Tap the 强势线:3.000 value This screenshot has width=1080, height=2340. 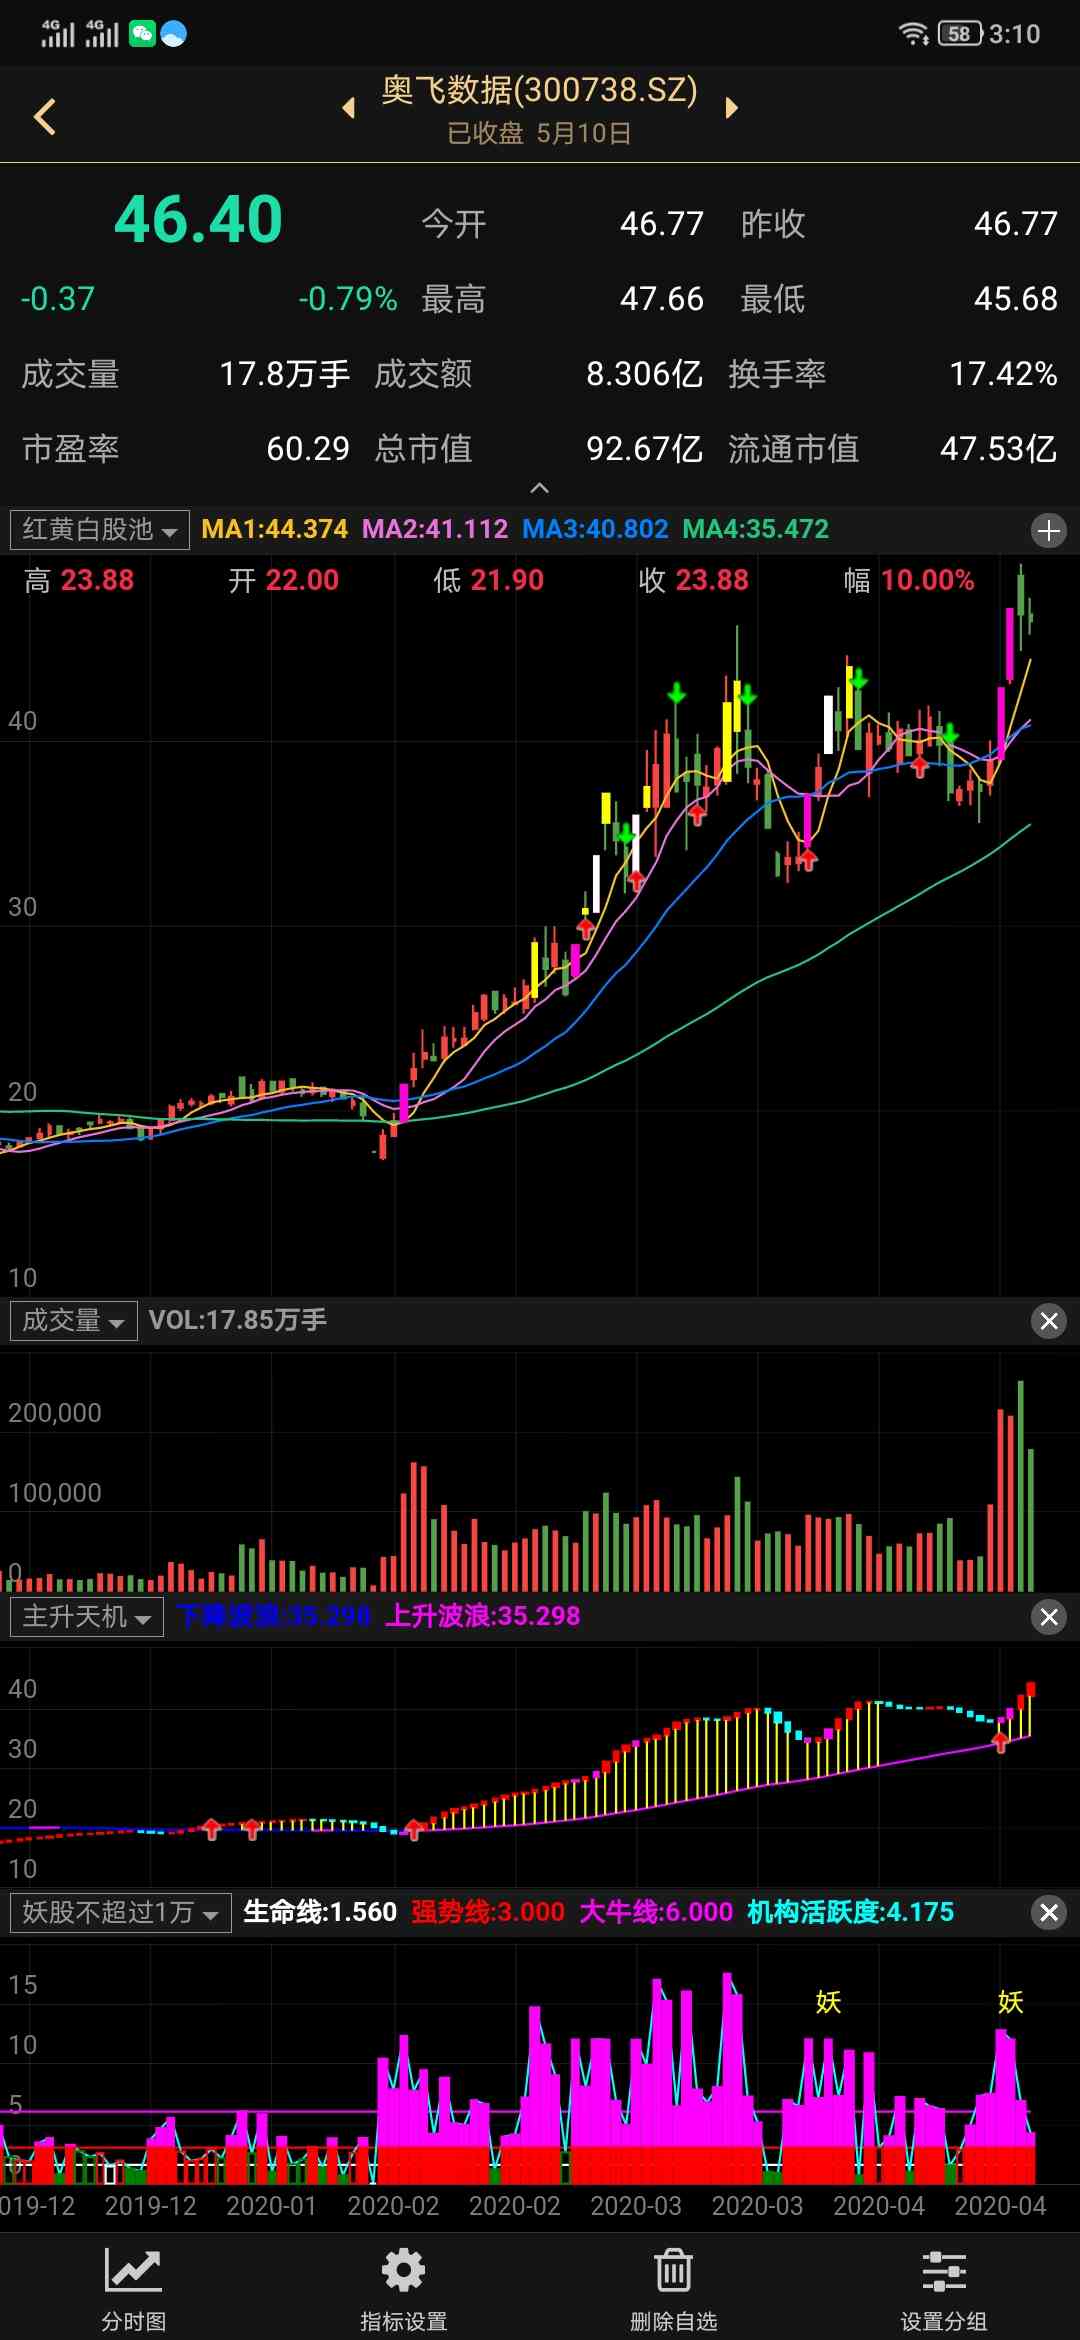coord(488,1912)
